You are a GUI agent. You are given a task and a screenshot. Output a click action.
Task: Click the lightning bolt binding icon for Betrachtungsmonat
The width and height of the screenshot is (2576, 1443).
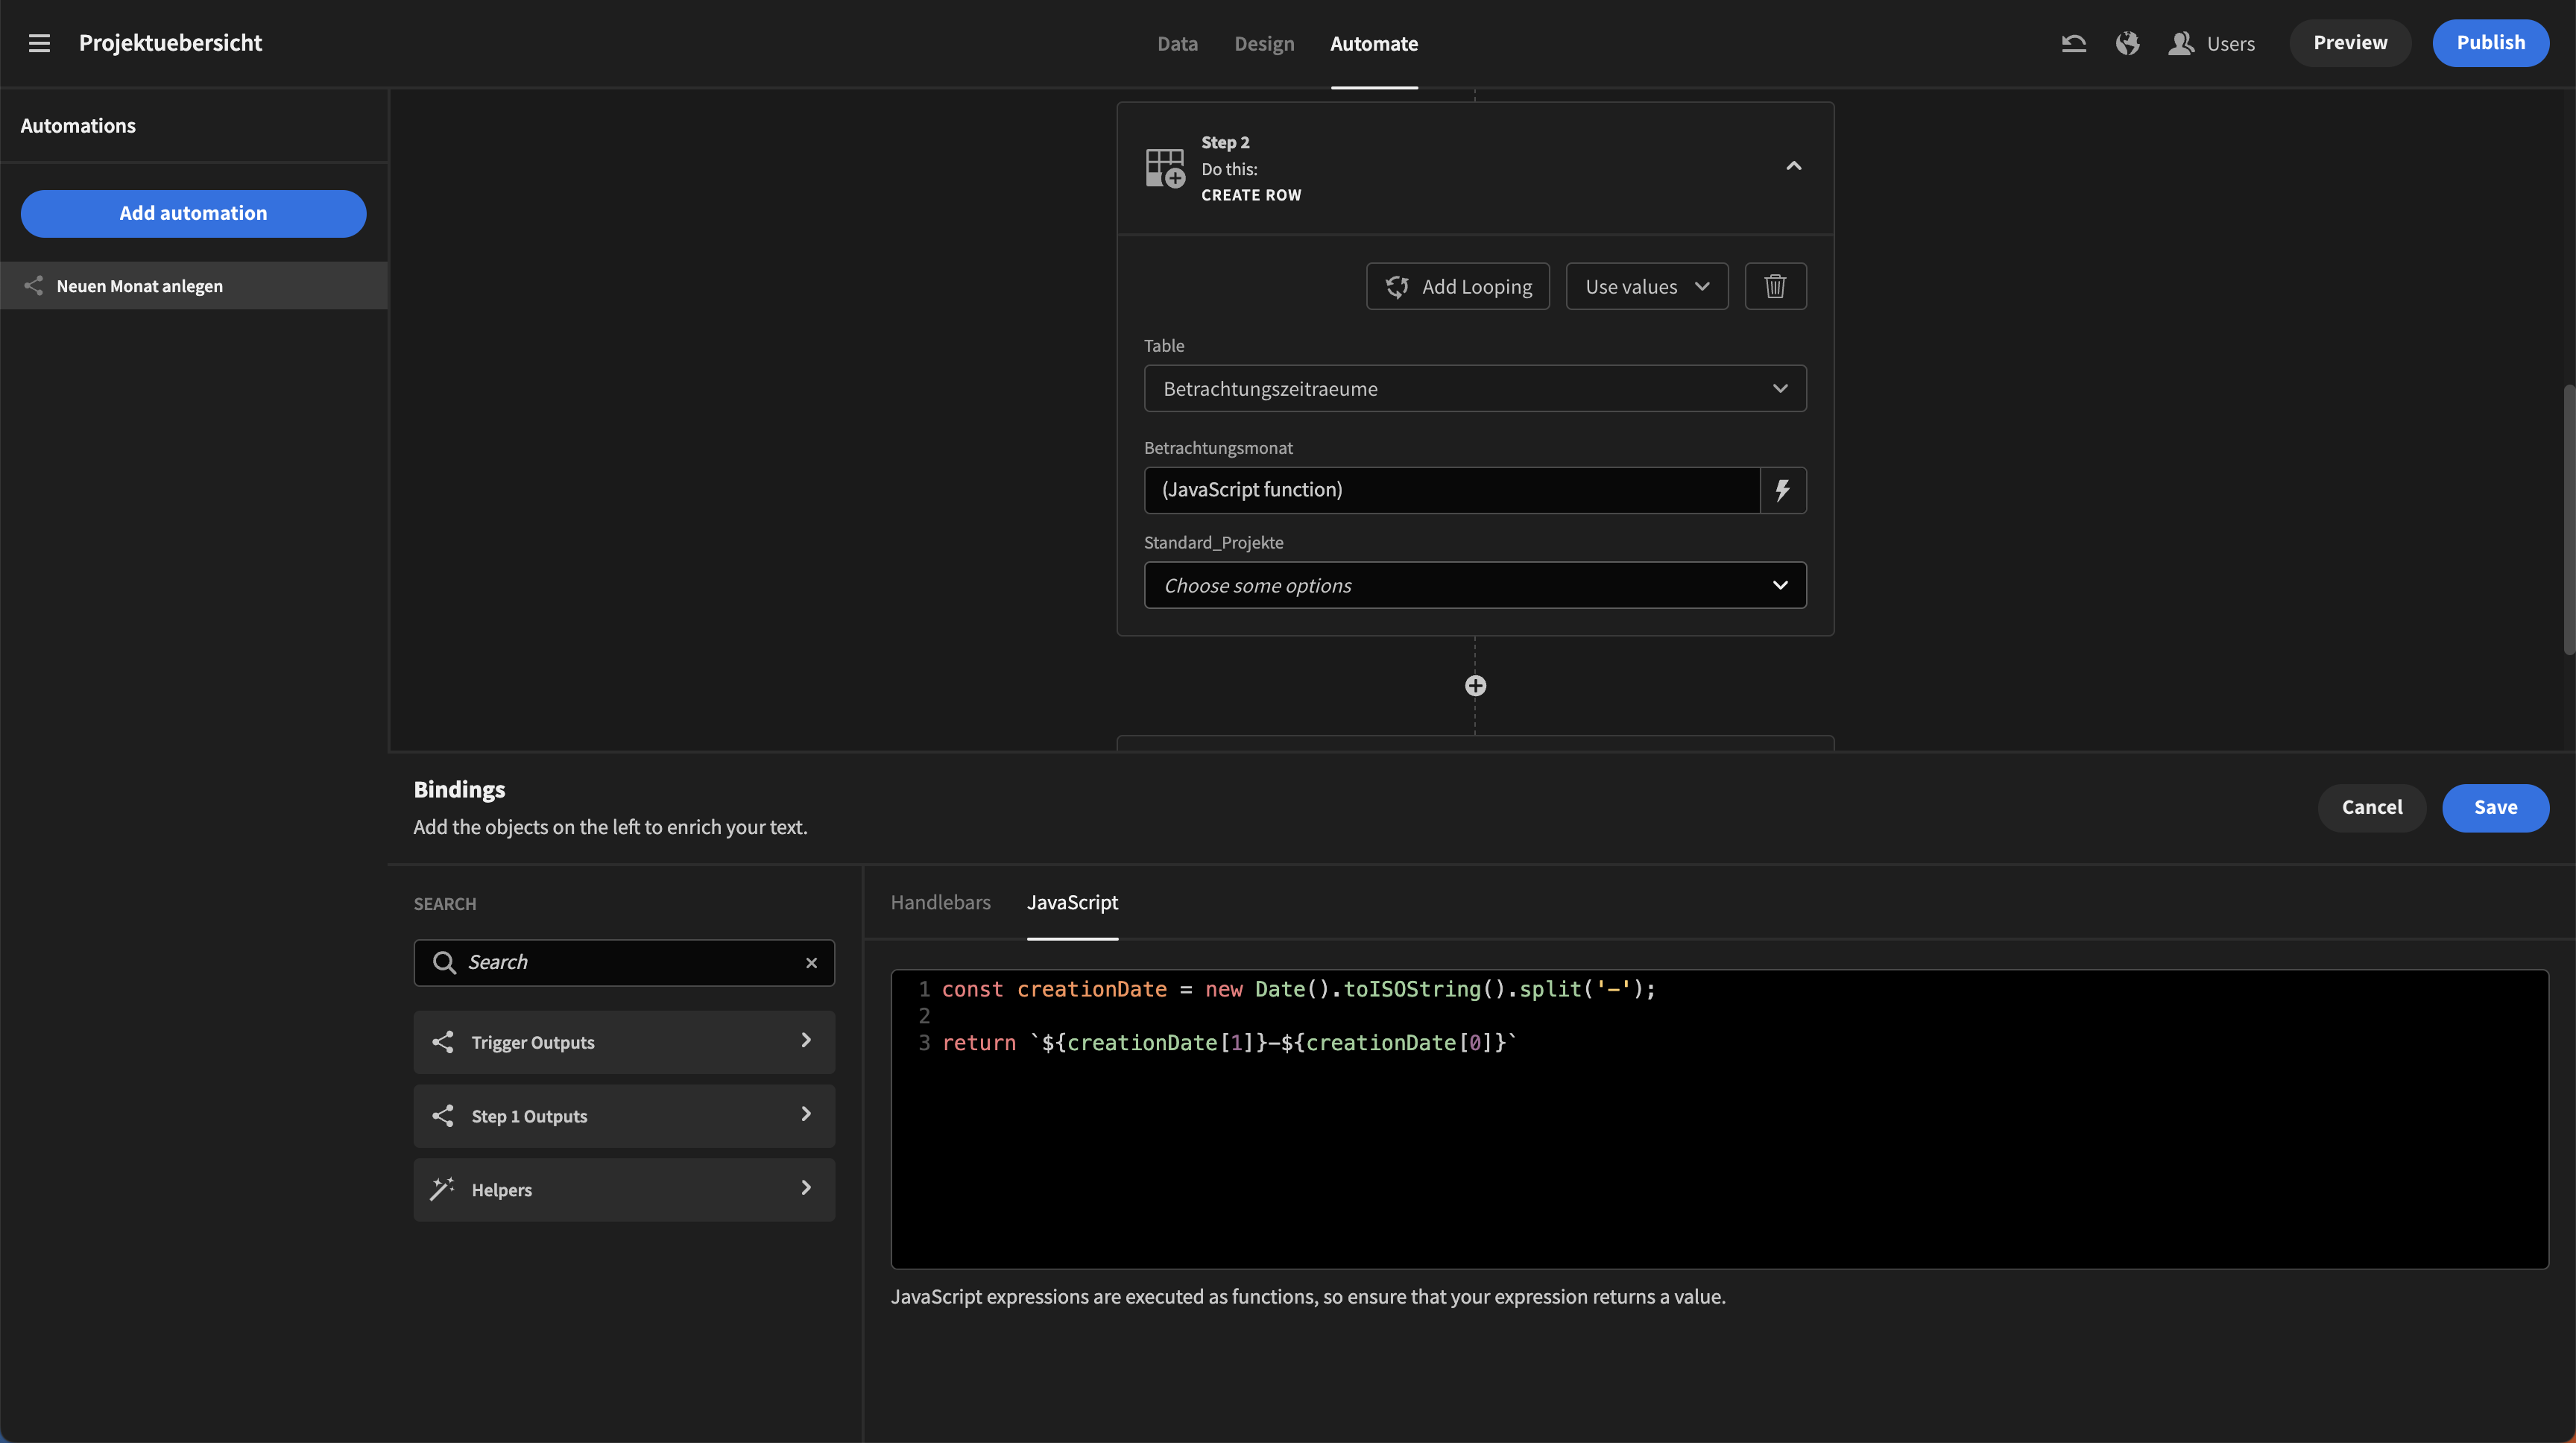tap(1783, 490)
